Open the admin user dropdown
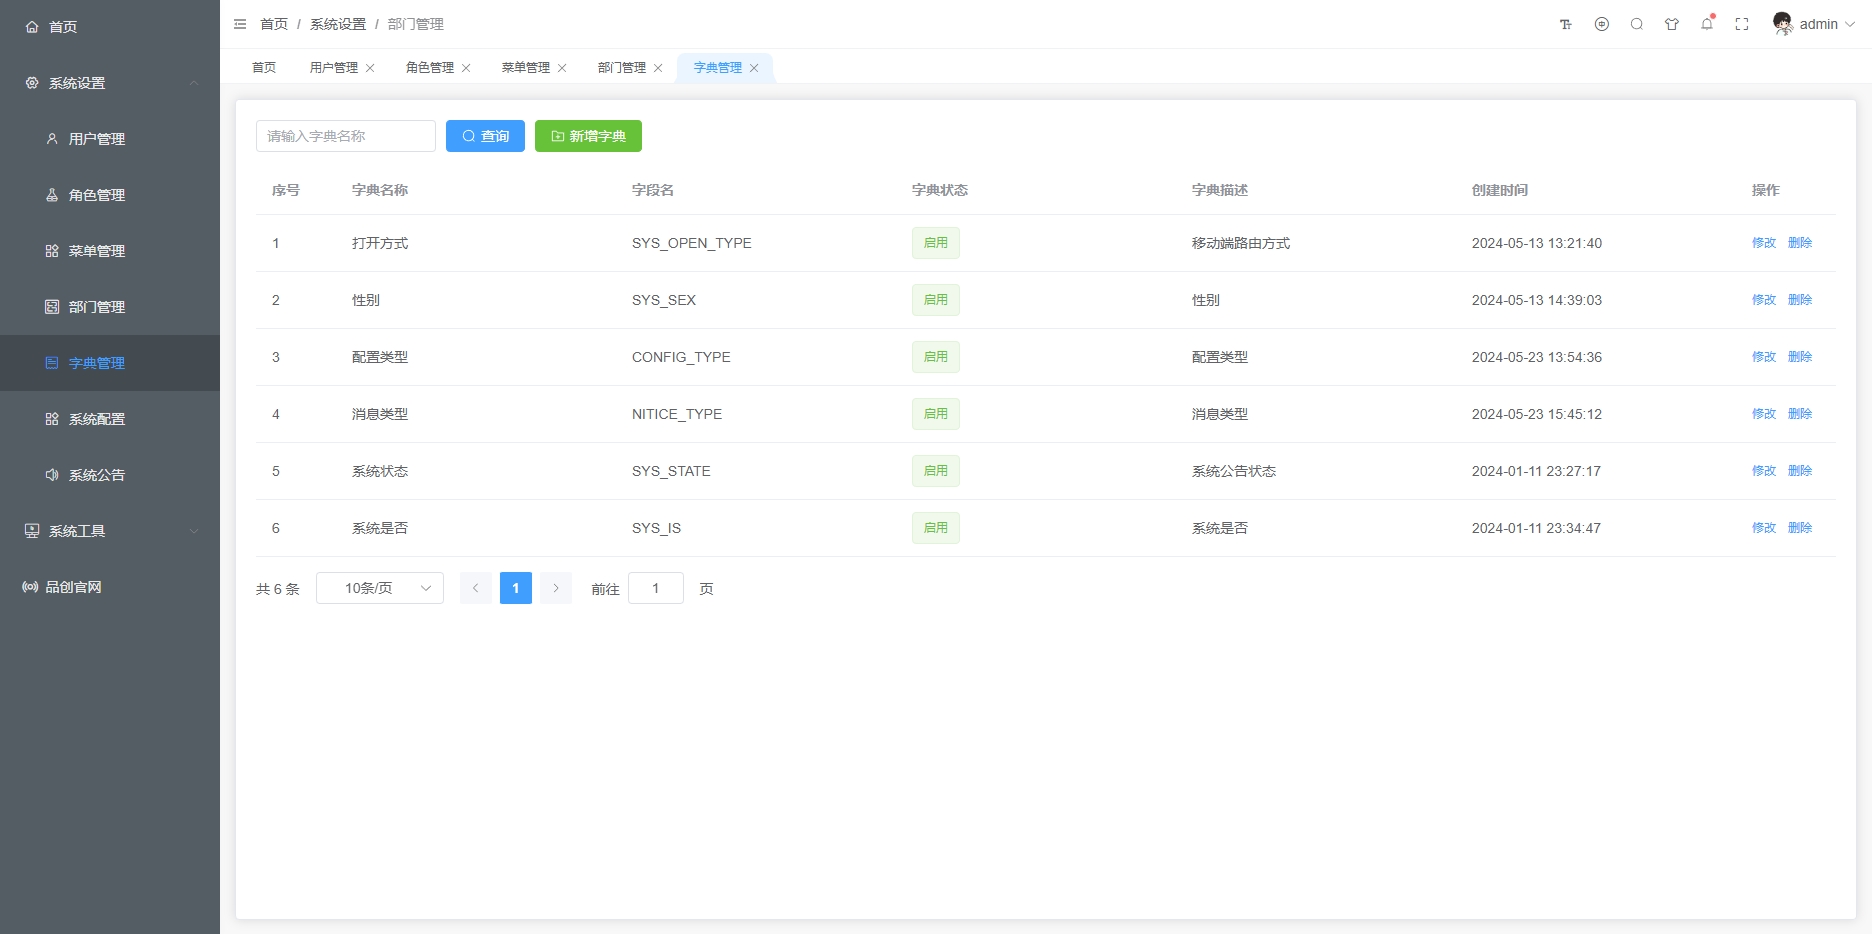The width and height of the screenshot is (1872, 934). pyautogui.click(x=1815, y=25)
